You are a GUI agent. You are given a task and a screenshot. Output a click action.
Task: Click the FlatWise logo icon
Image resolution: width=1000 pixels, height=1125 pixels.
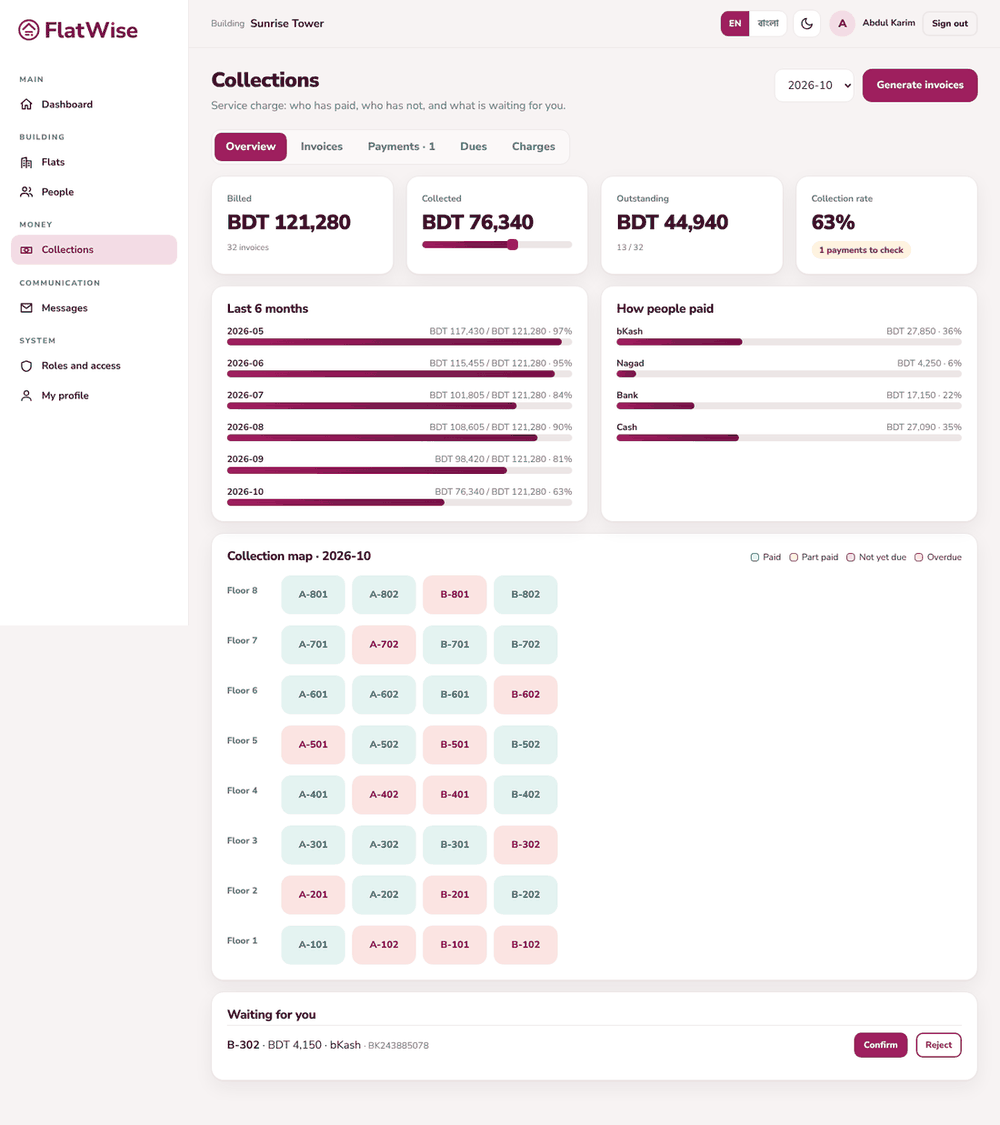[x=29, y=30]
